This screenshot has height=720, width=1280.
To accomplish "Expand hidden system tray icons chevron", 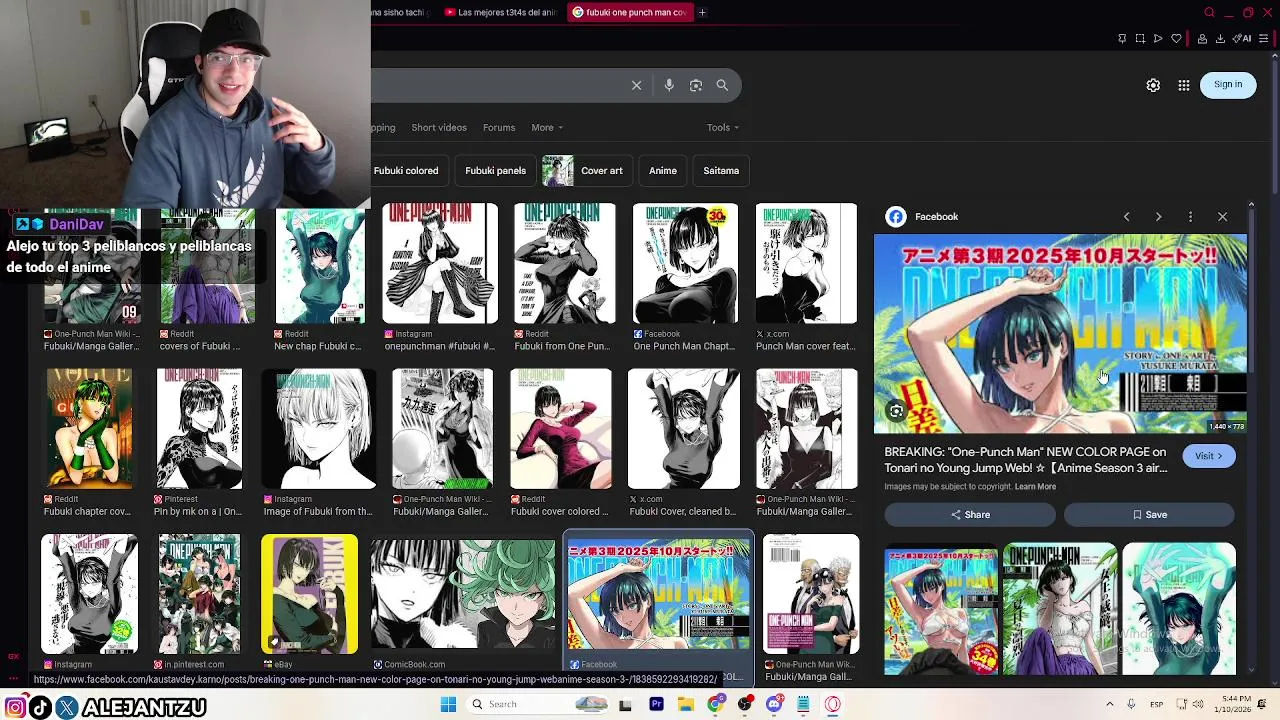I will click(x=1109, y=704).
